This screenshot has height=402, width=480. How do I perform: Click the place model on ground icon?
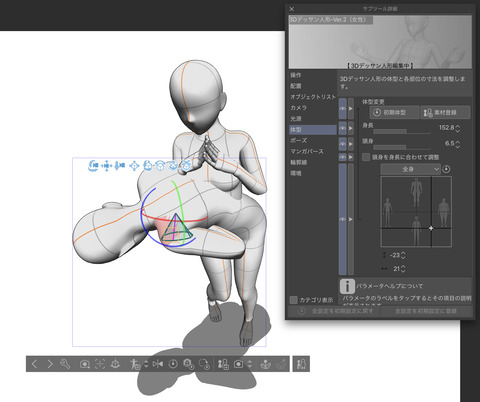click(x=115, y=364)
